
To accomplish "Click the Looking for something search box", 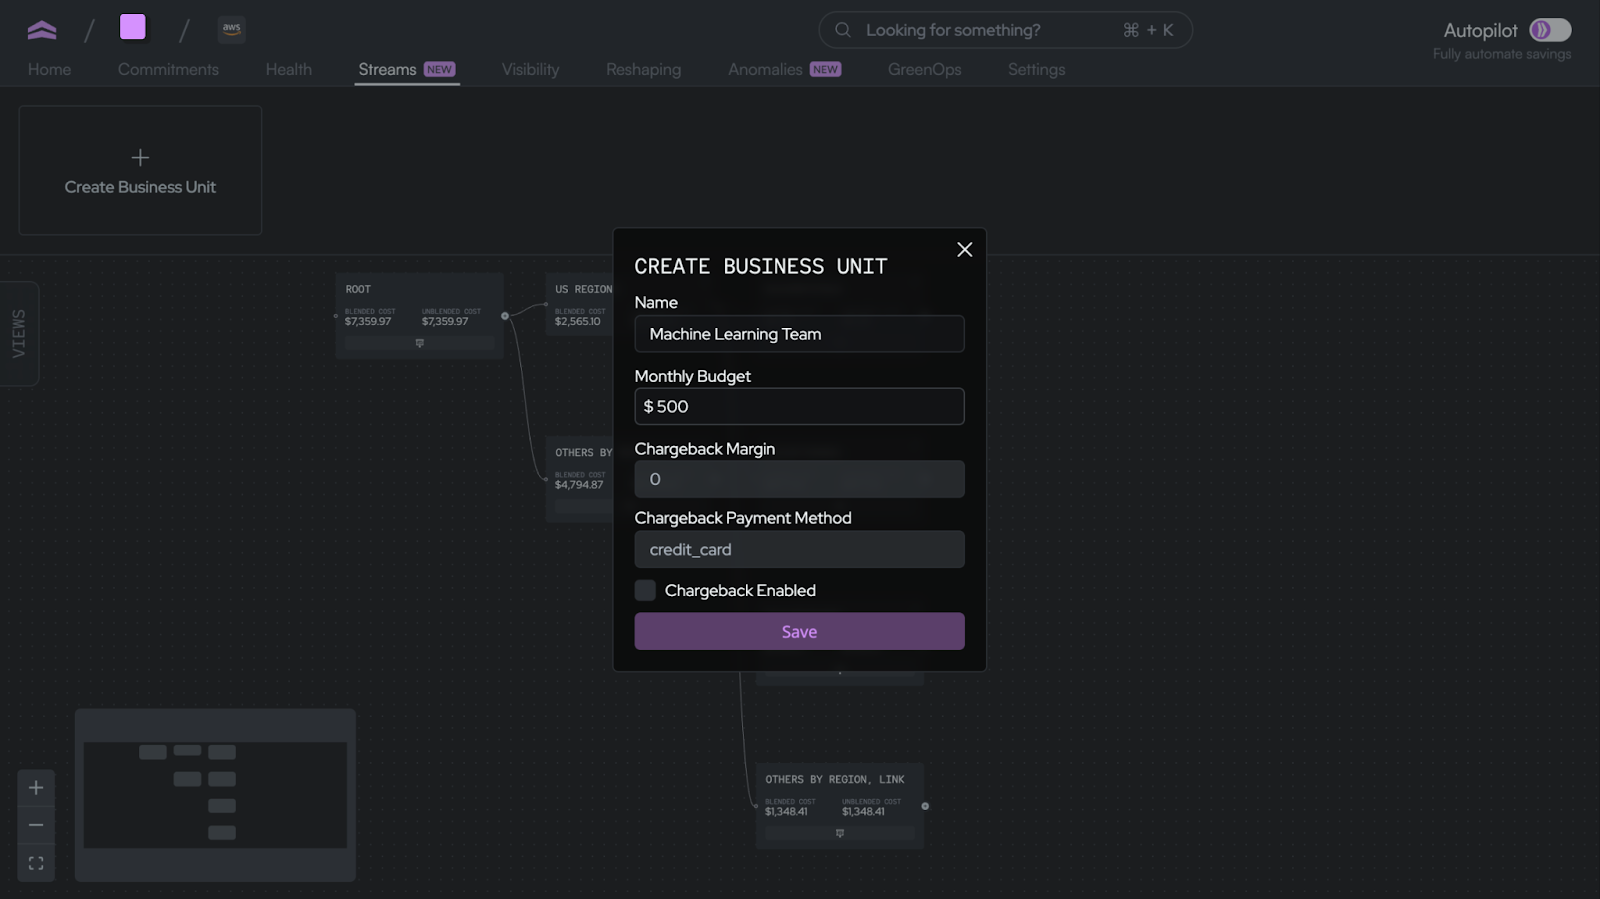I will (1005, 30).
